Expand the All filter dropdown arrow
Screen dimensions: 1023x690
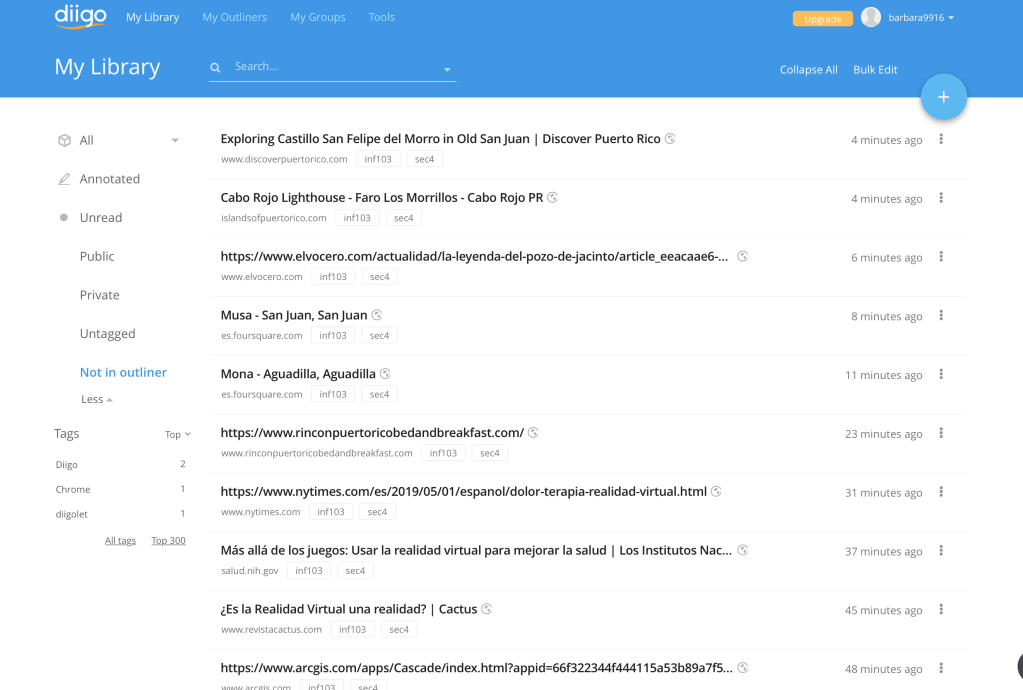coord(175,141)
